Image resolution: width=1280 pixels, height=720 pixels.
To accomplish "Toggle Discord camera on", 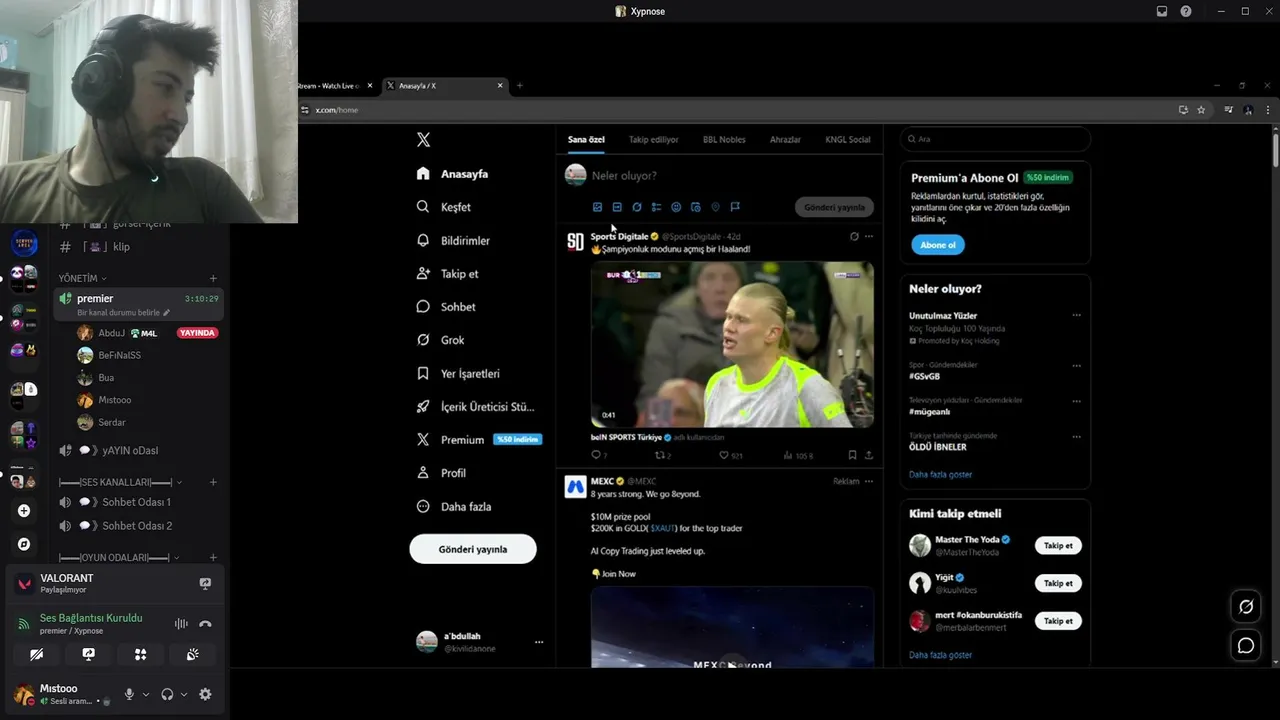I will click(x=37, y=654).
